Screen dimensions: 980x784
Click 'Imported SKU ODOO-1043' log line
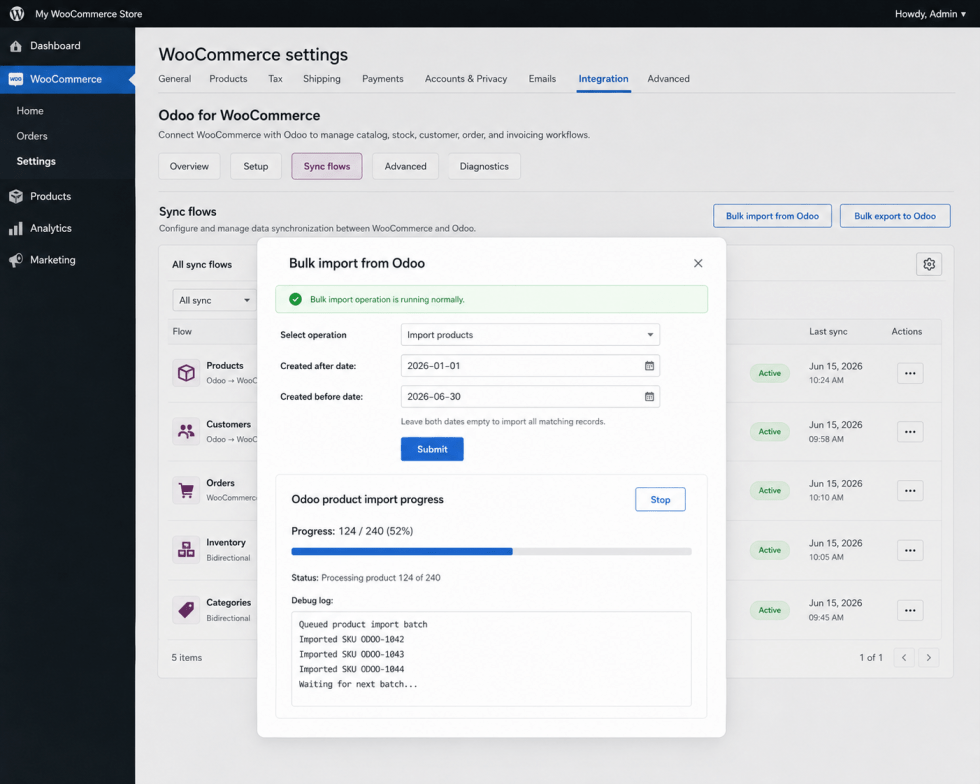[x=351, y=654]
